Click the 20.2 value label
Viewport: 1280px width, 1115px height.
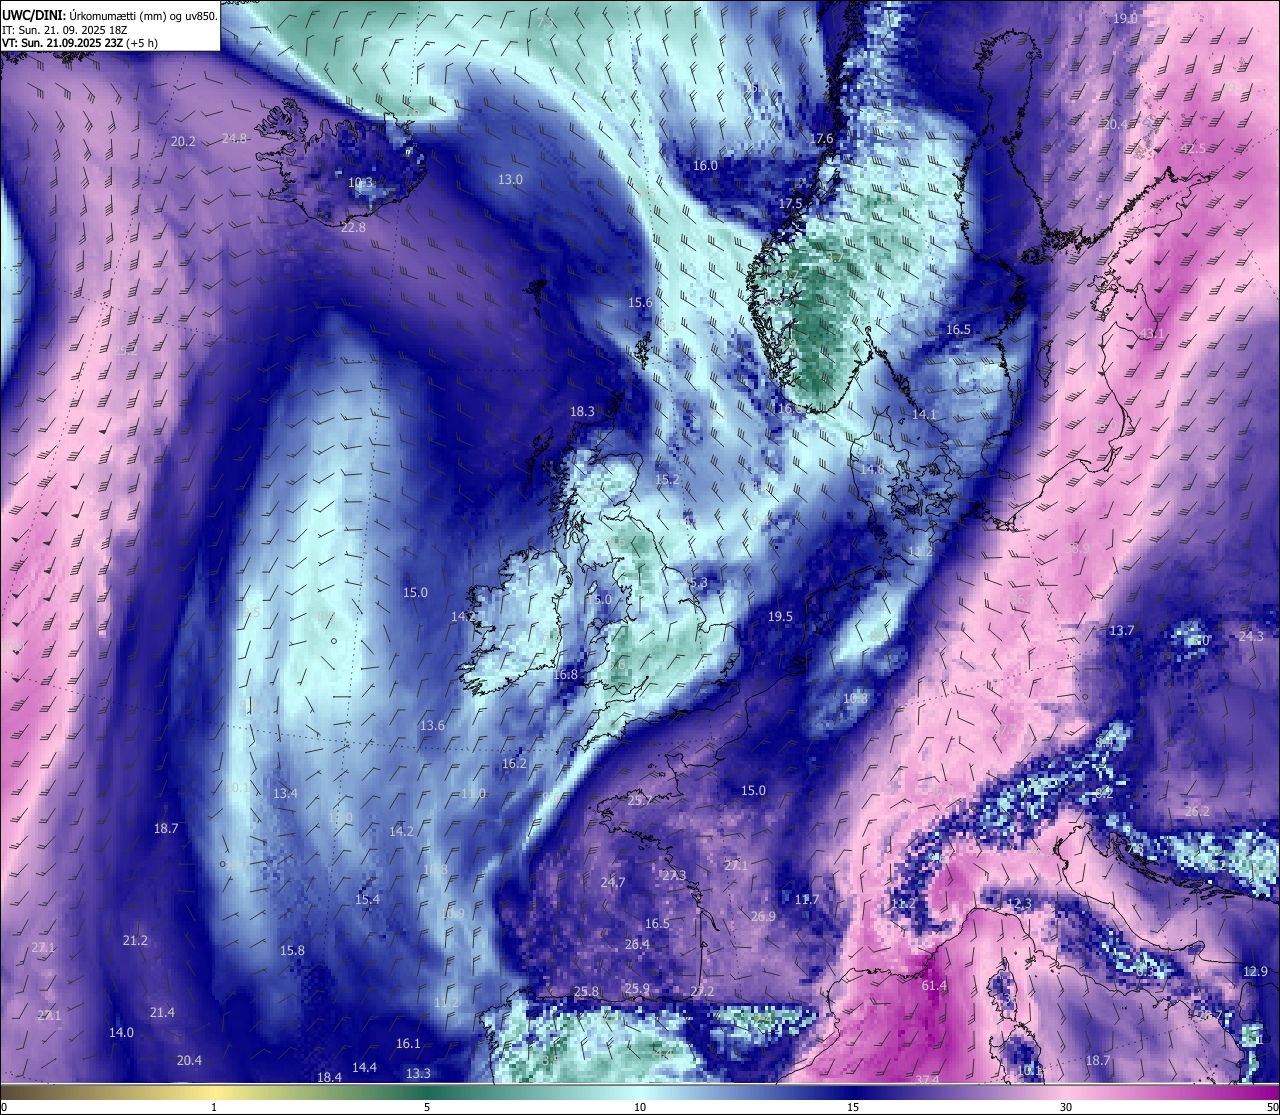(x=183, y=141)
